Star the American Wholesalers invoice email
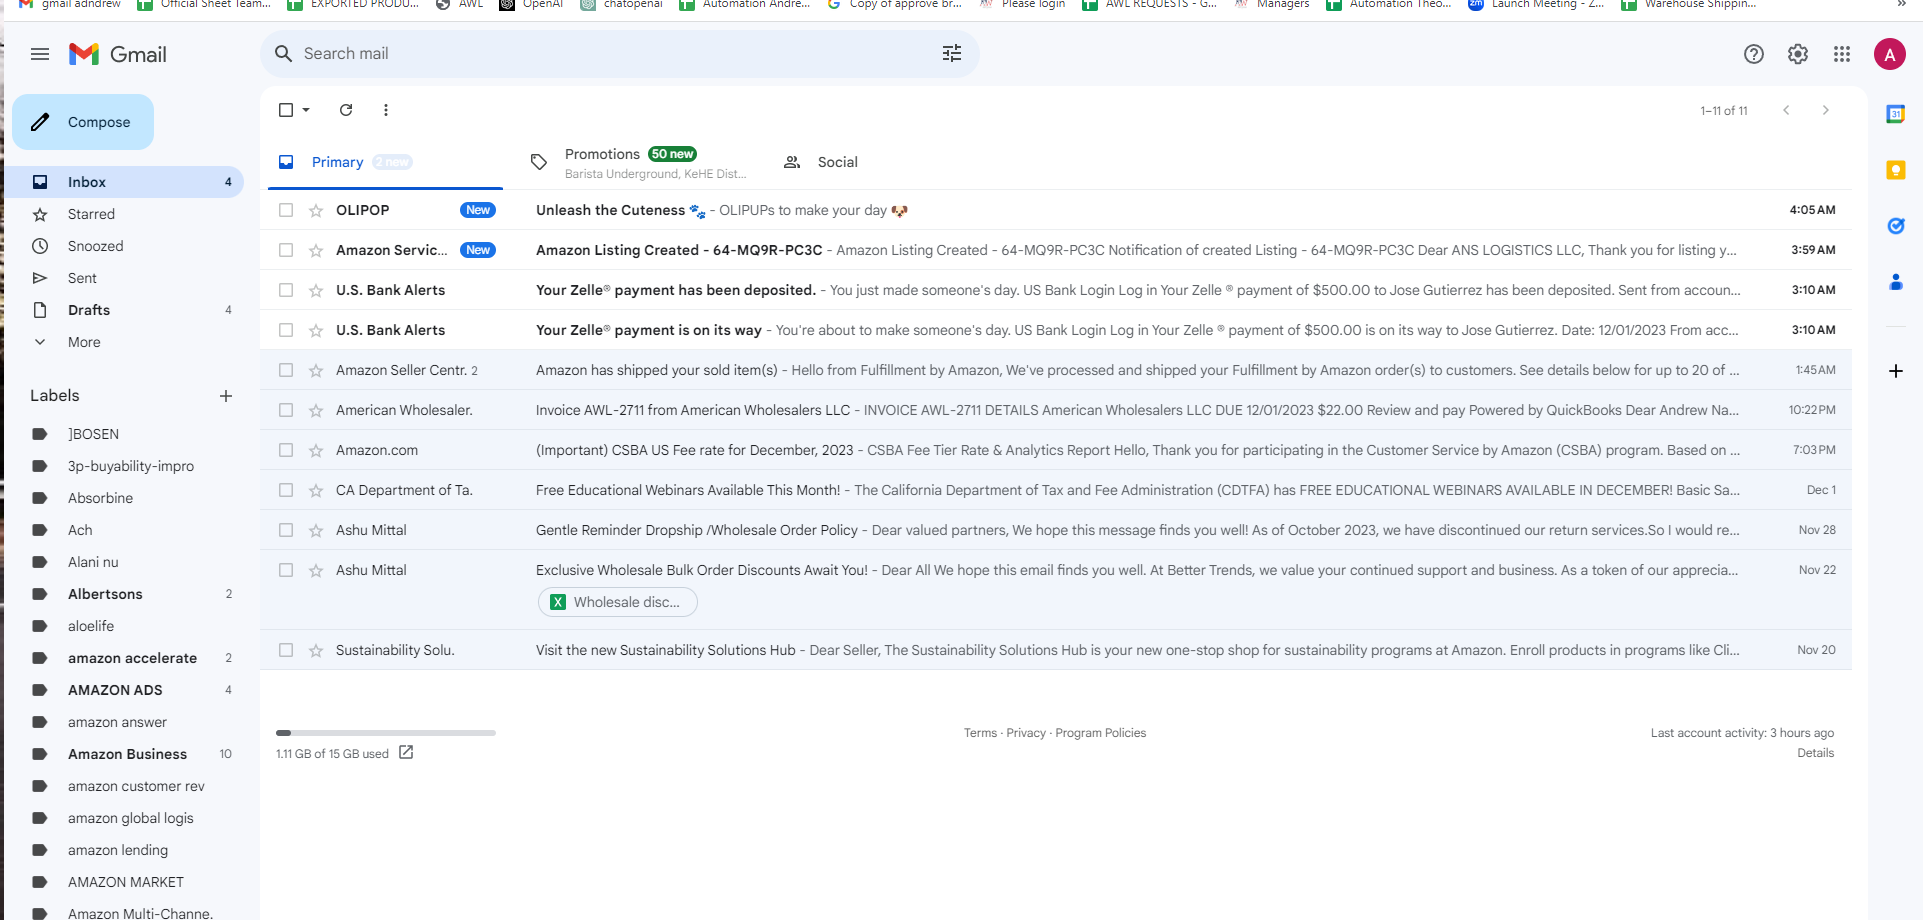The height and width of the screenshot is (920, 1923). click(x=316, y=410)
